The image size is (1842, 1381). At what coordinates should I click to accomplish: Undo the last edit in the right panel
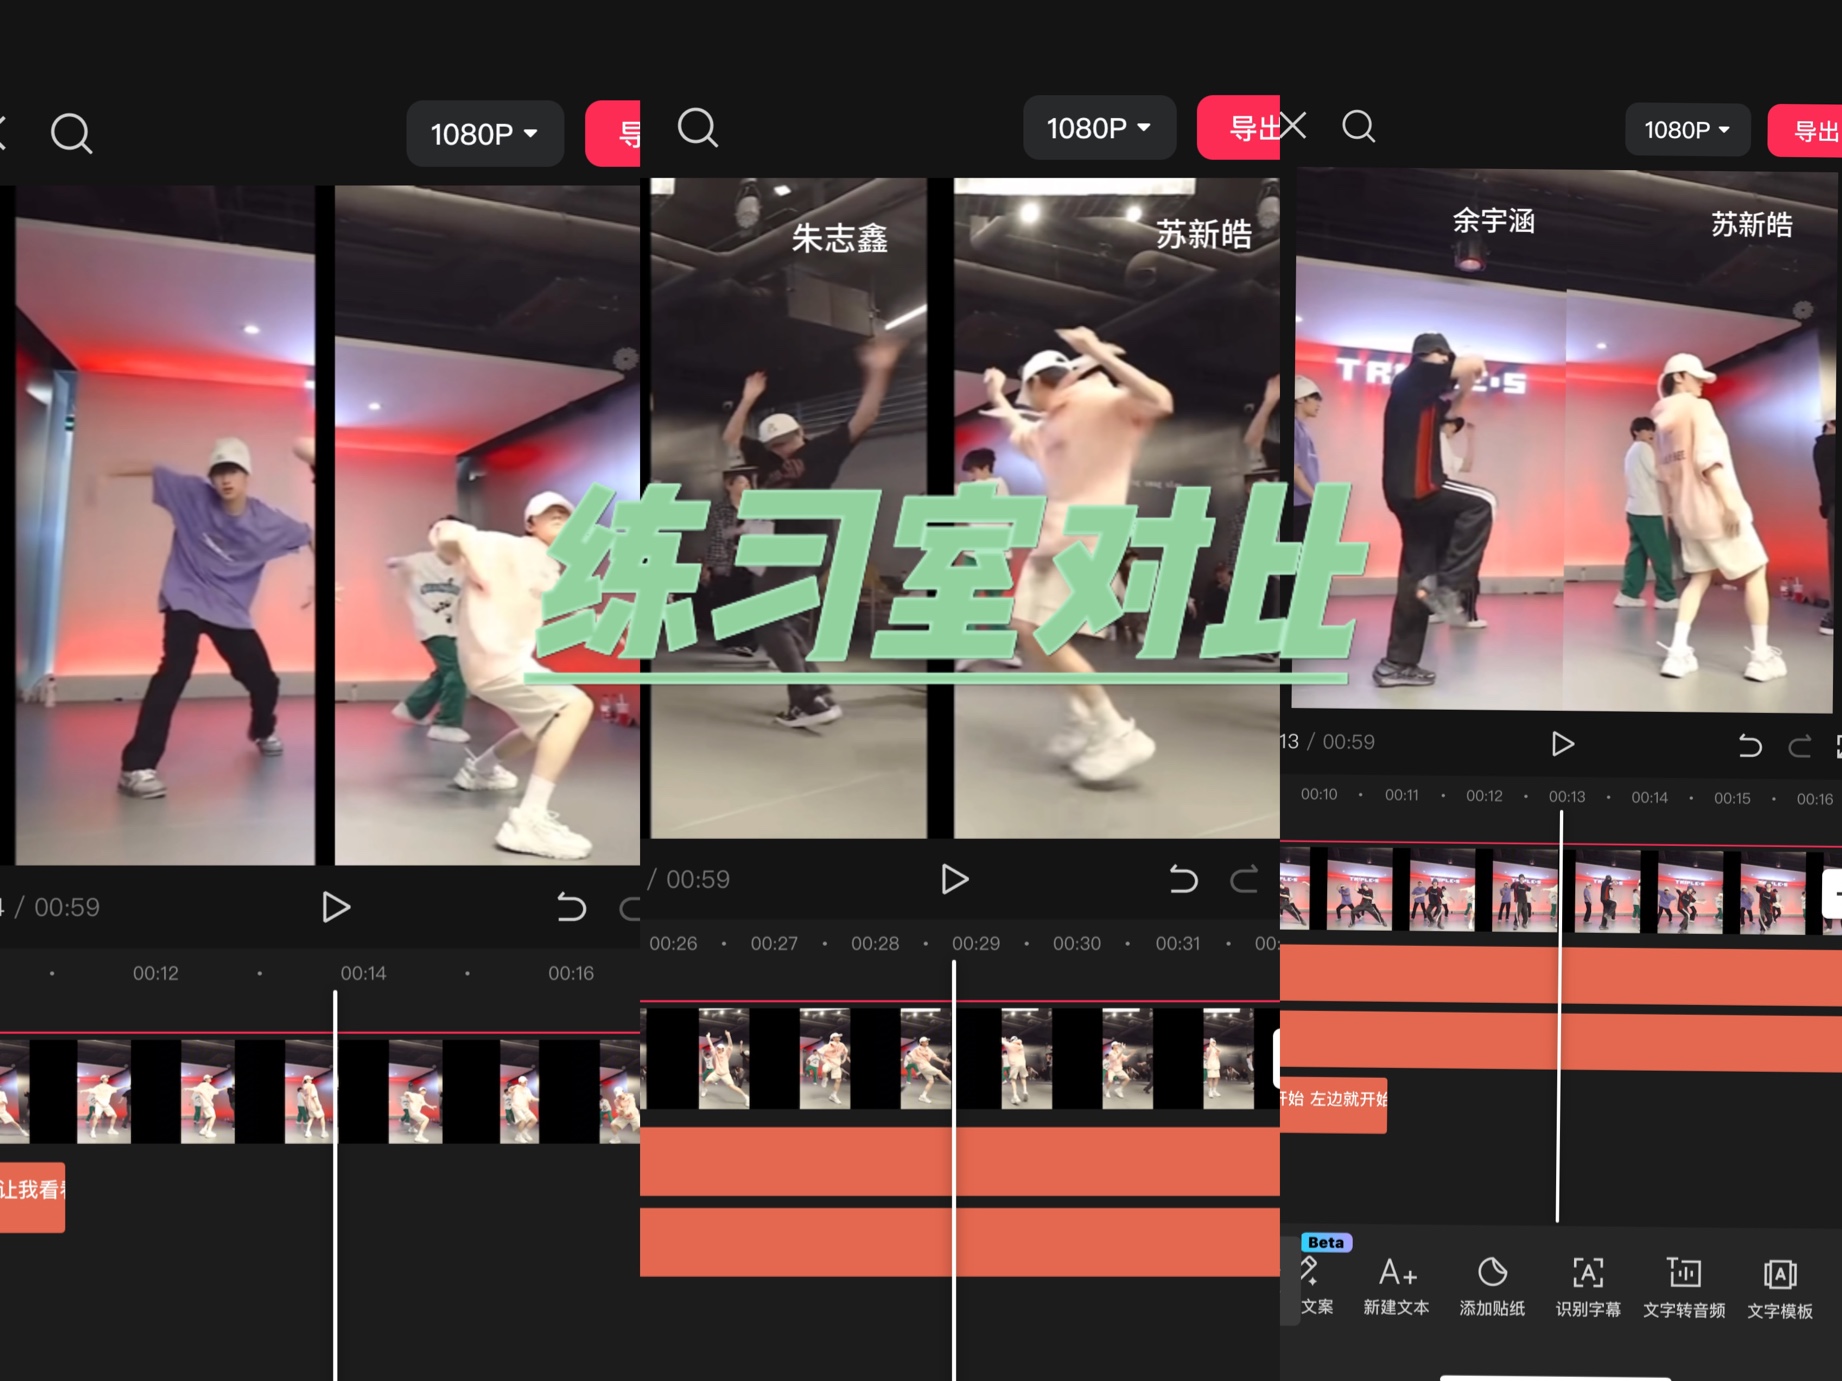point(1749,745)
